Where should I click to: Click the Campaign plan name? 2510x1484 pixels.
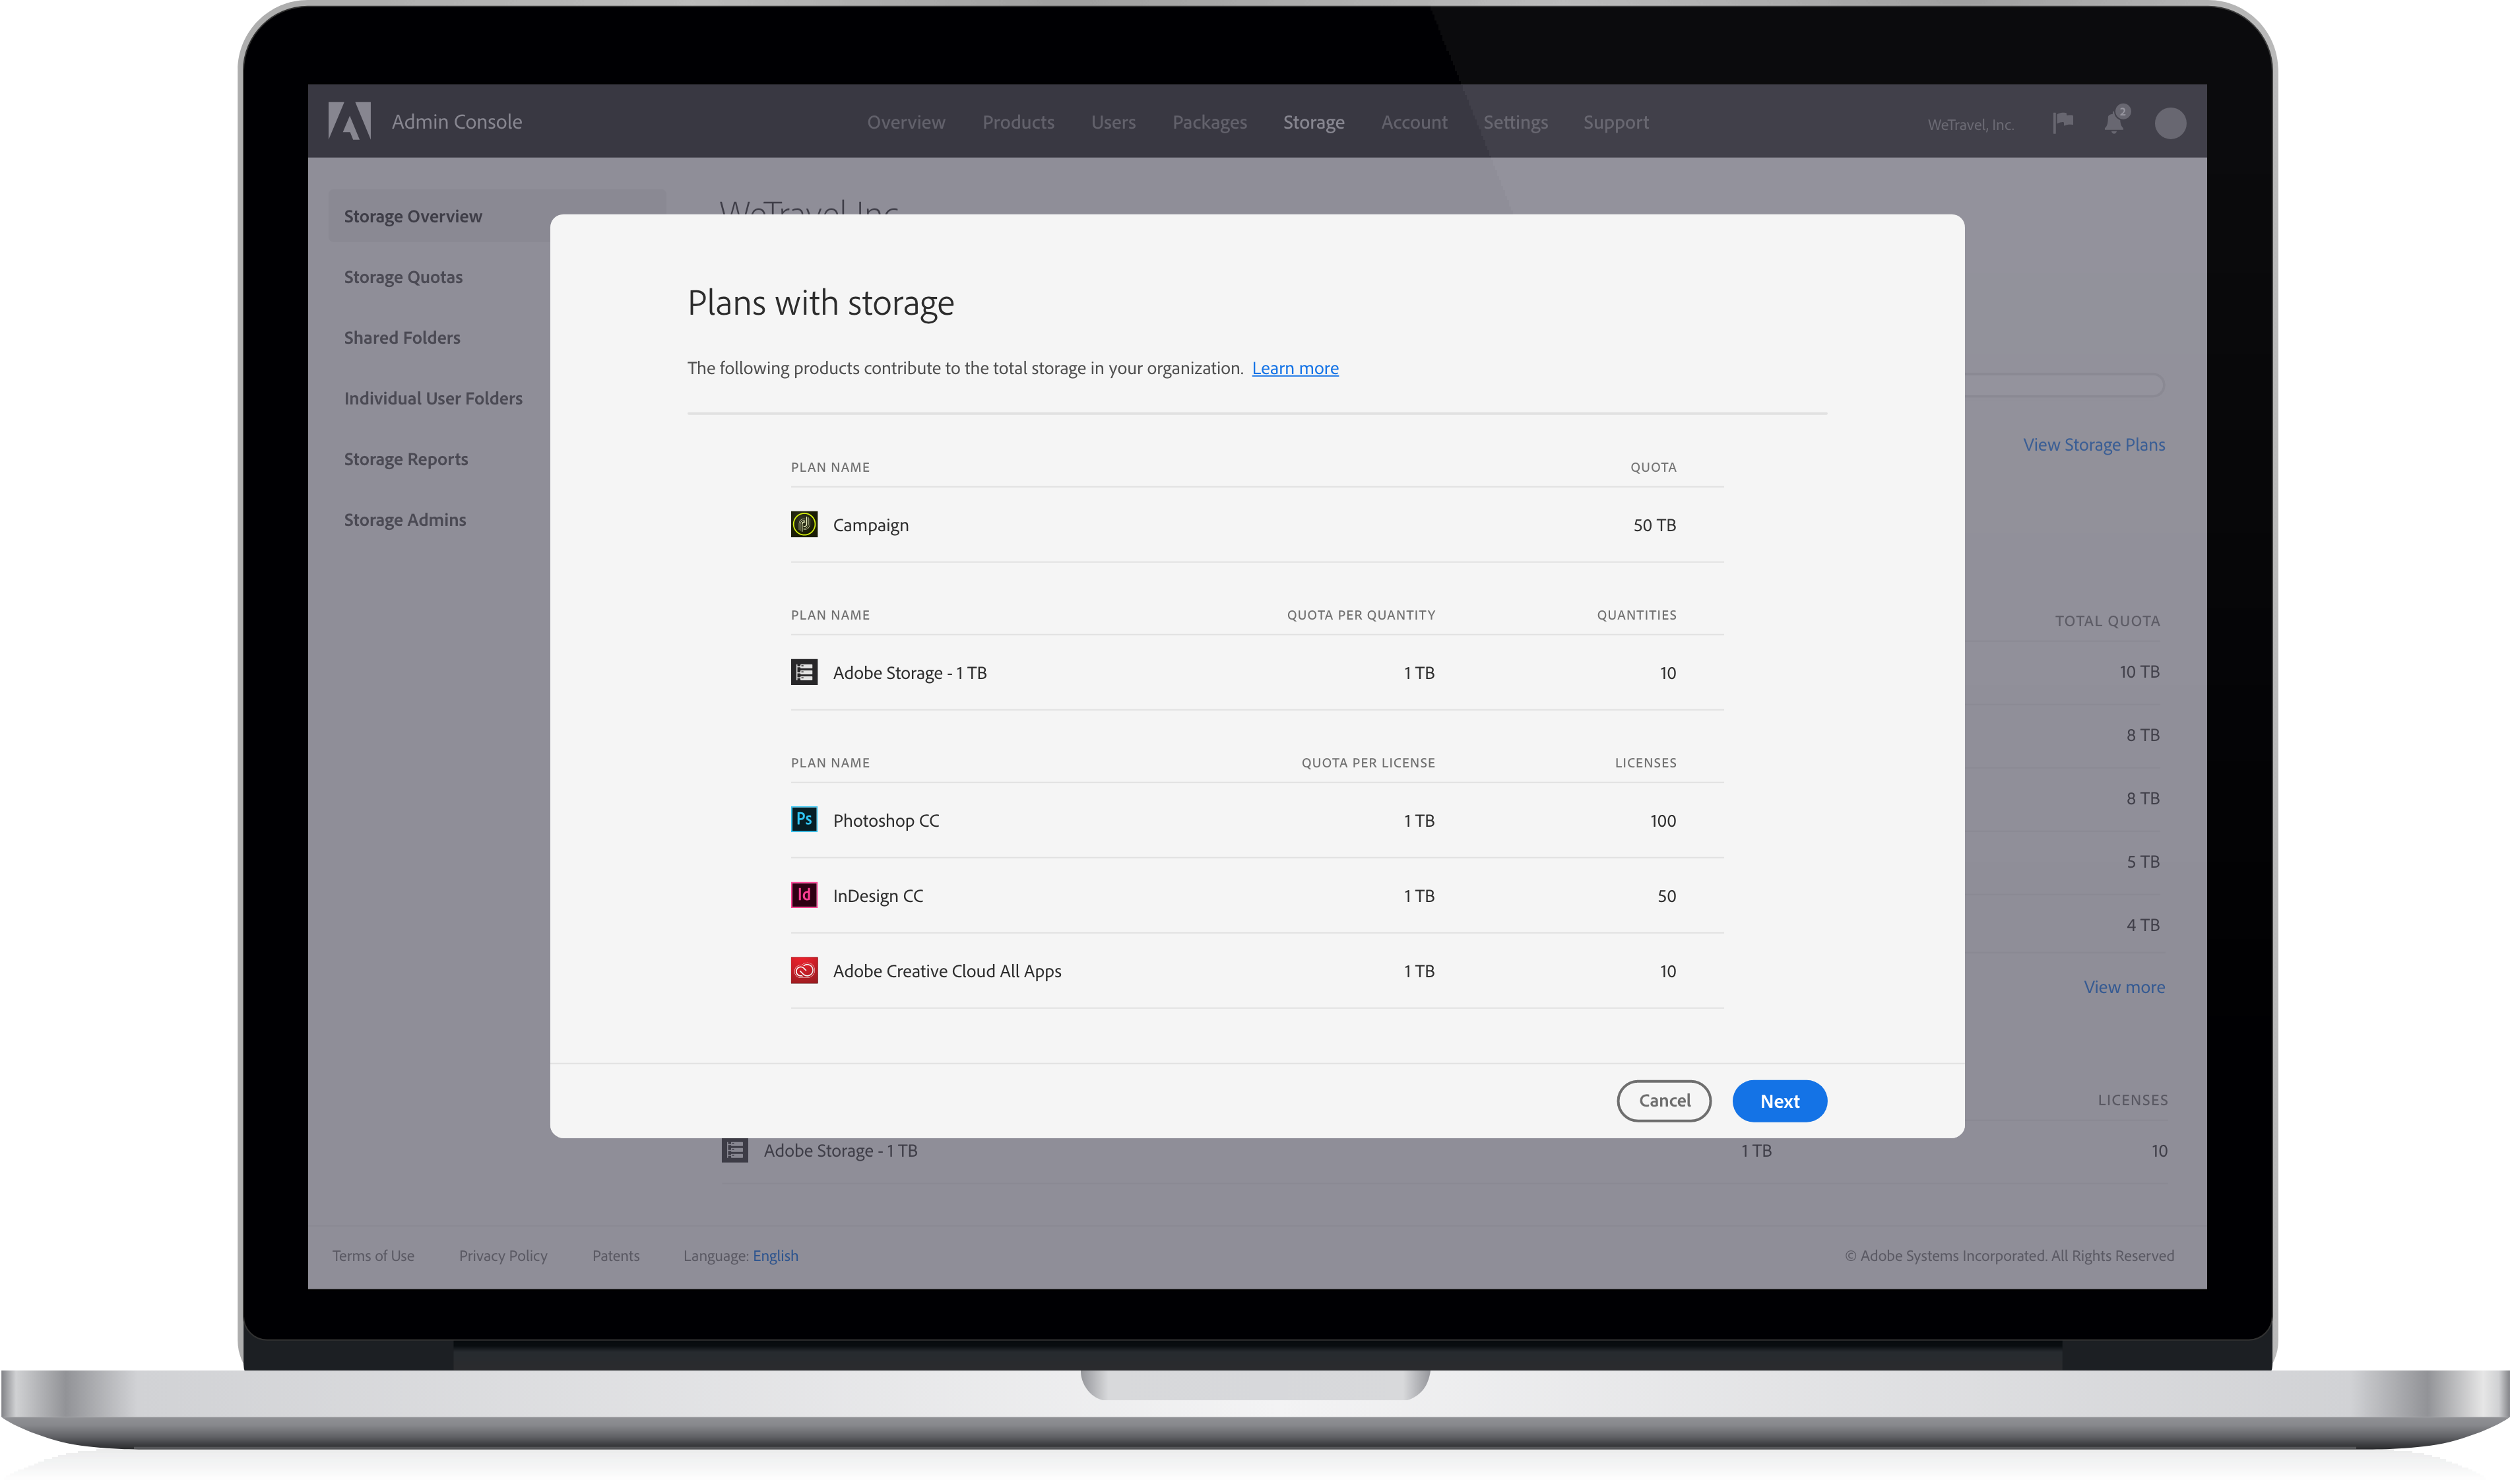pos(871,525)
